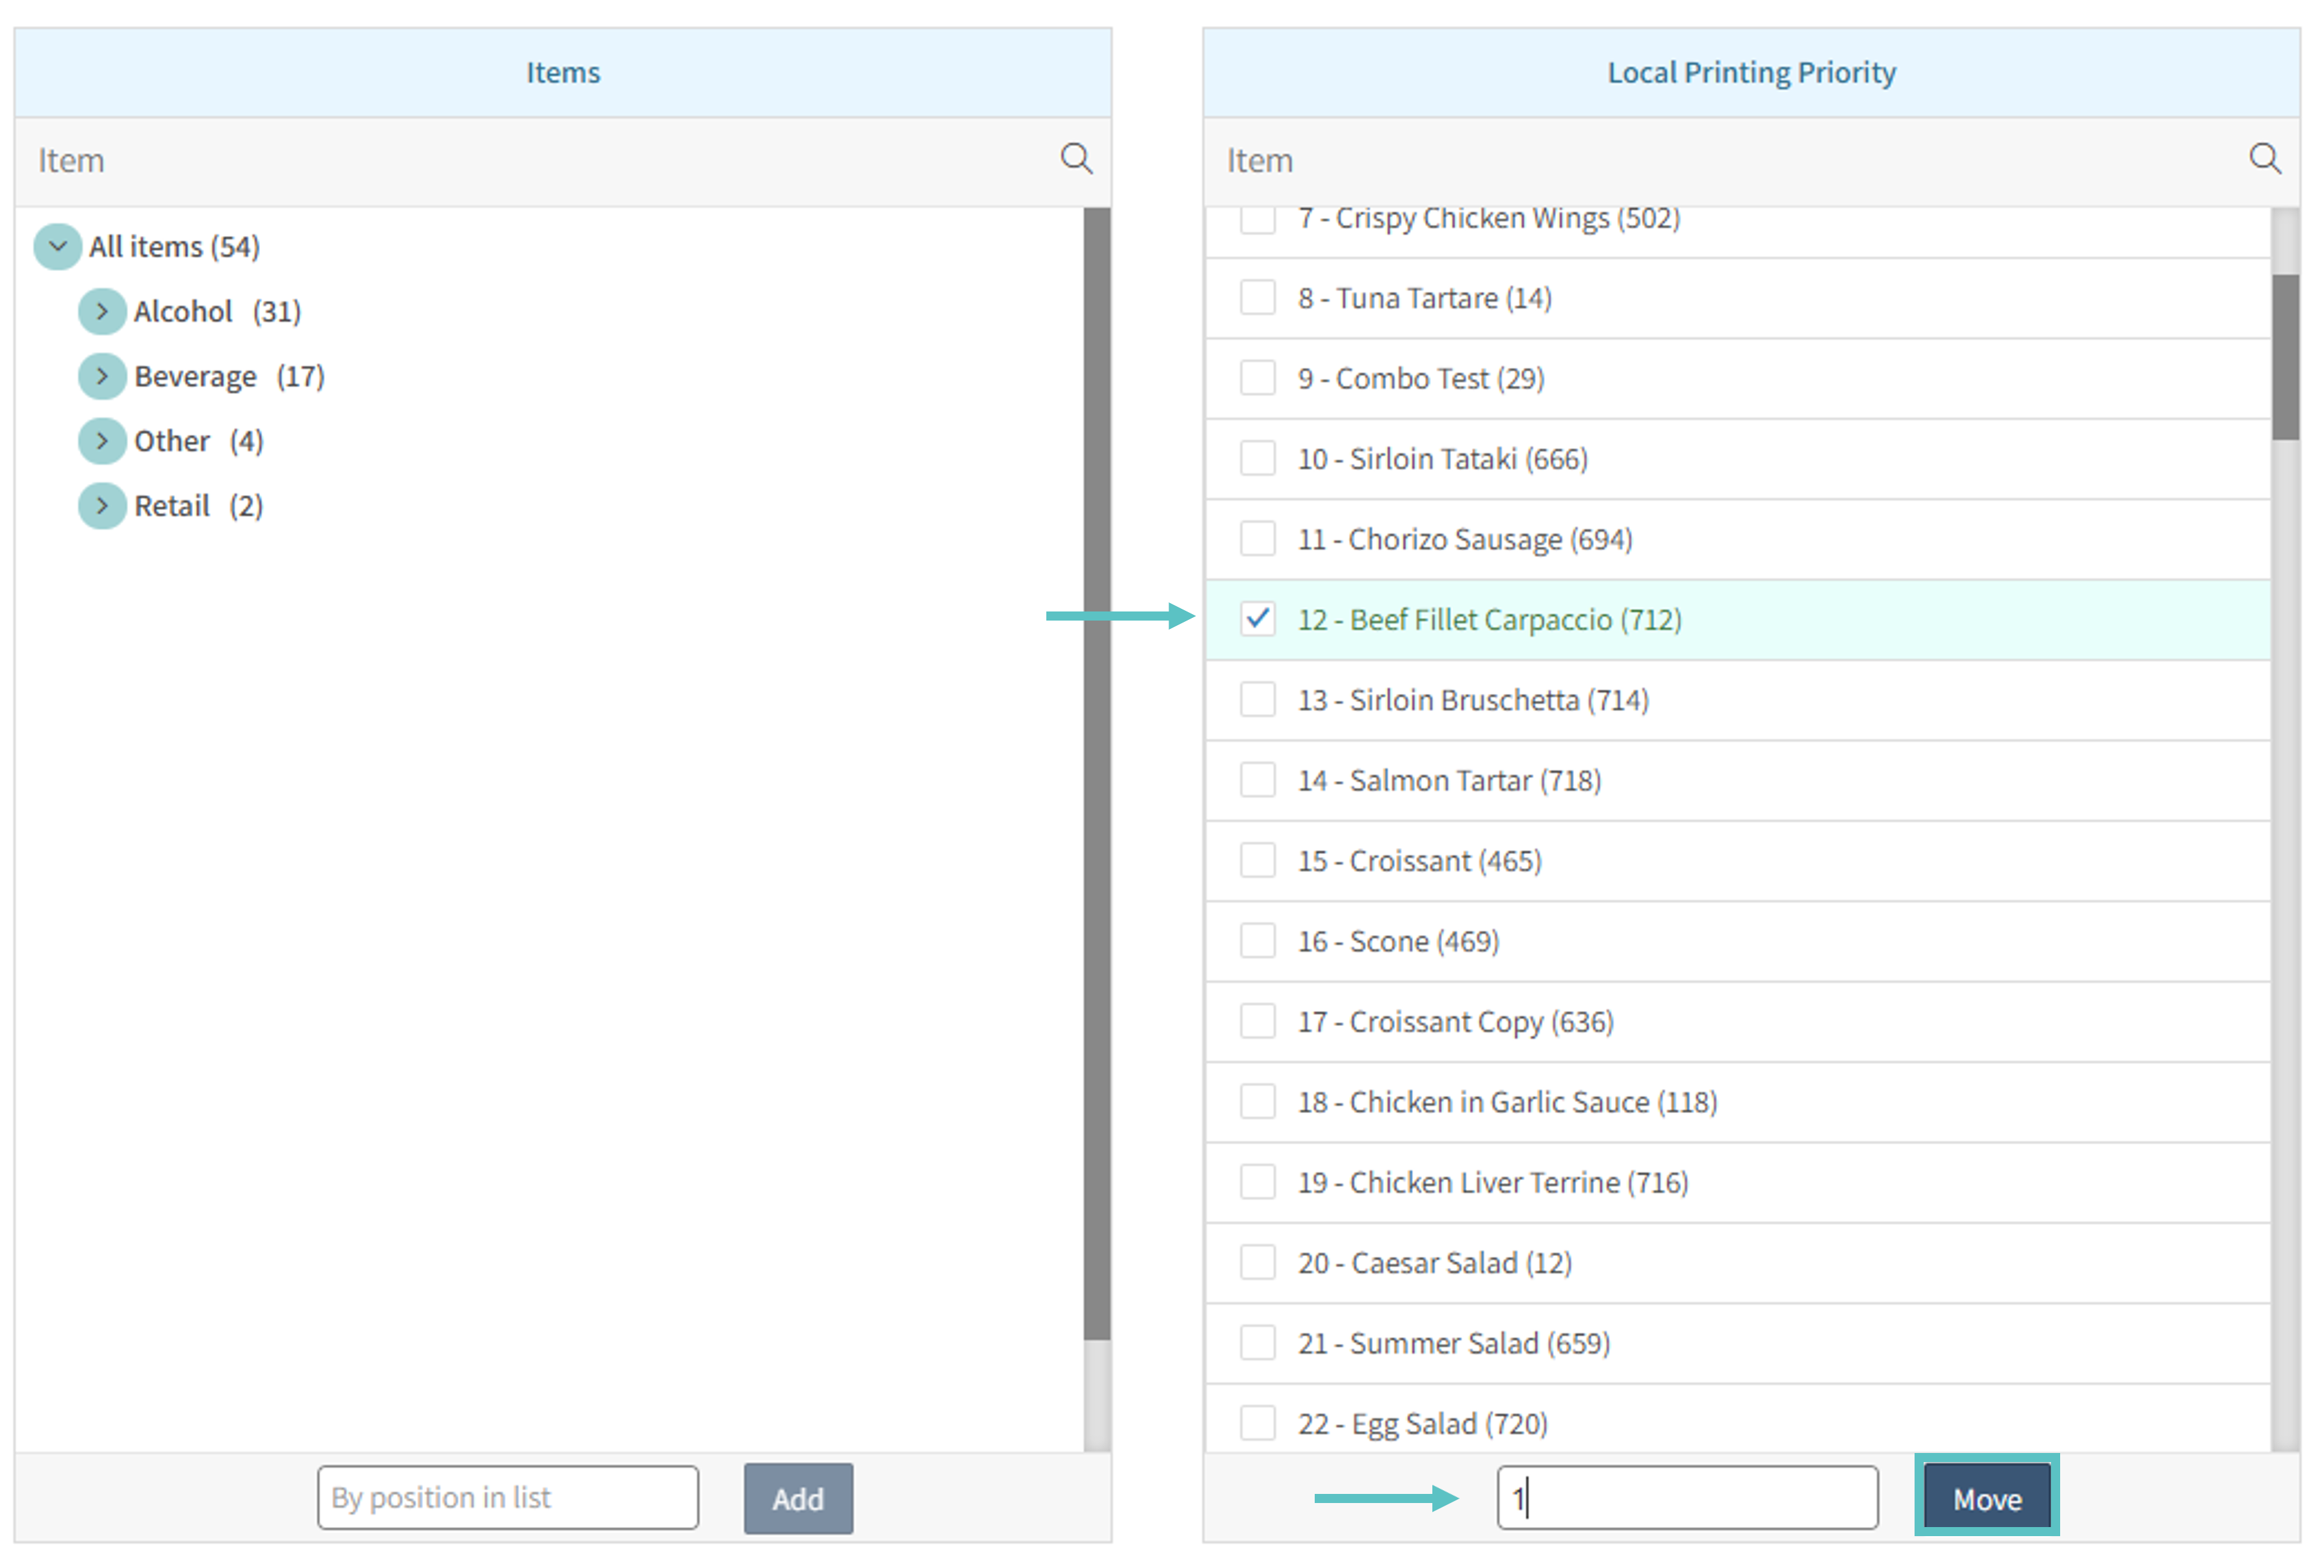The width and height of the screenshot is (2324, 1568).
Task: Check the box for 10 - Sirloin Tataki (666)
Action: 1257,458
